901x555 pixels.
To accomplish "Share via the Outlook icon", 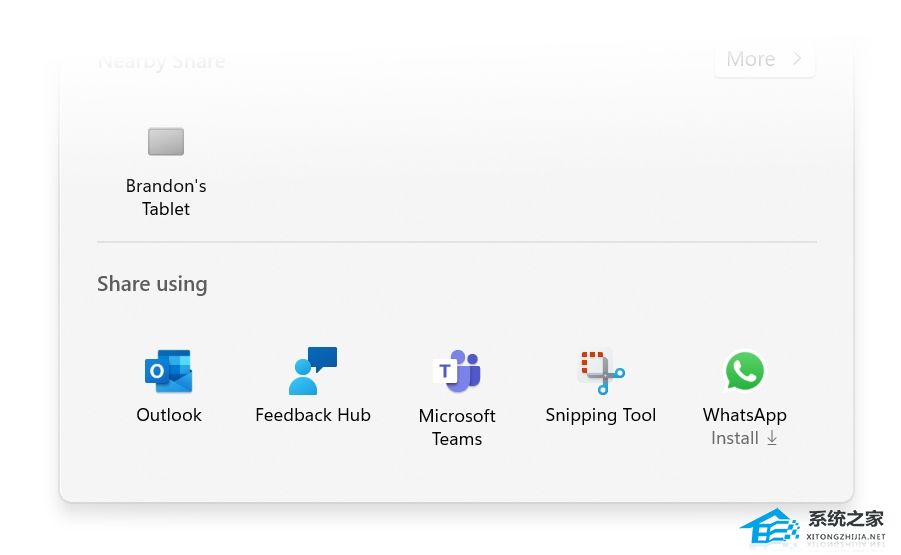I will pyautogui.click(x=168, y=371).
